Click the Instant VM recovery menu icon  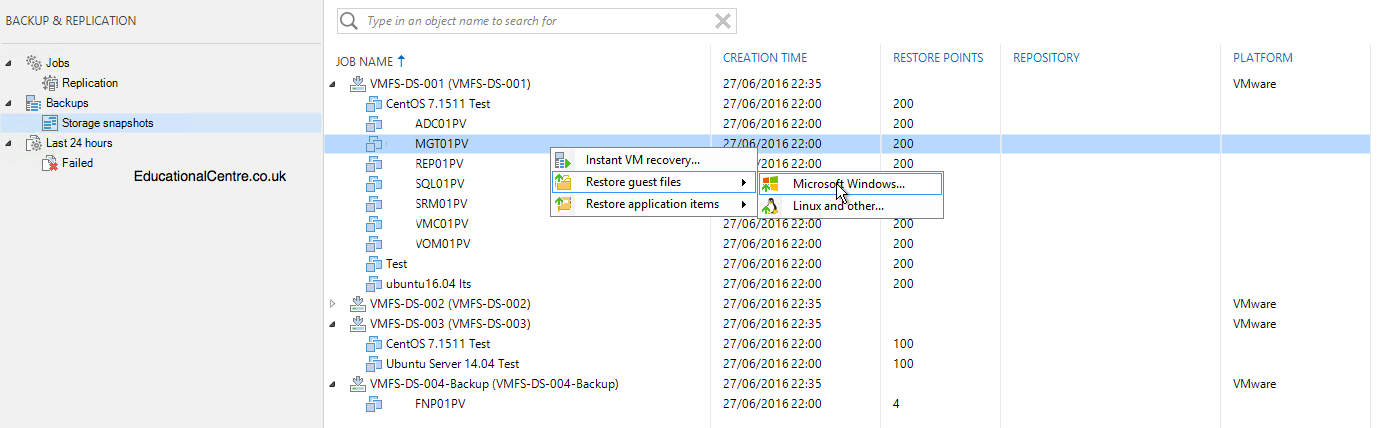[564, 160]
